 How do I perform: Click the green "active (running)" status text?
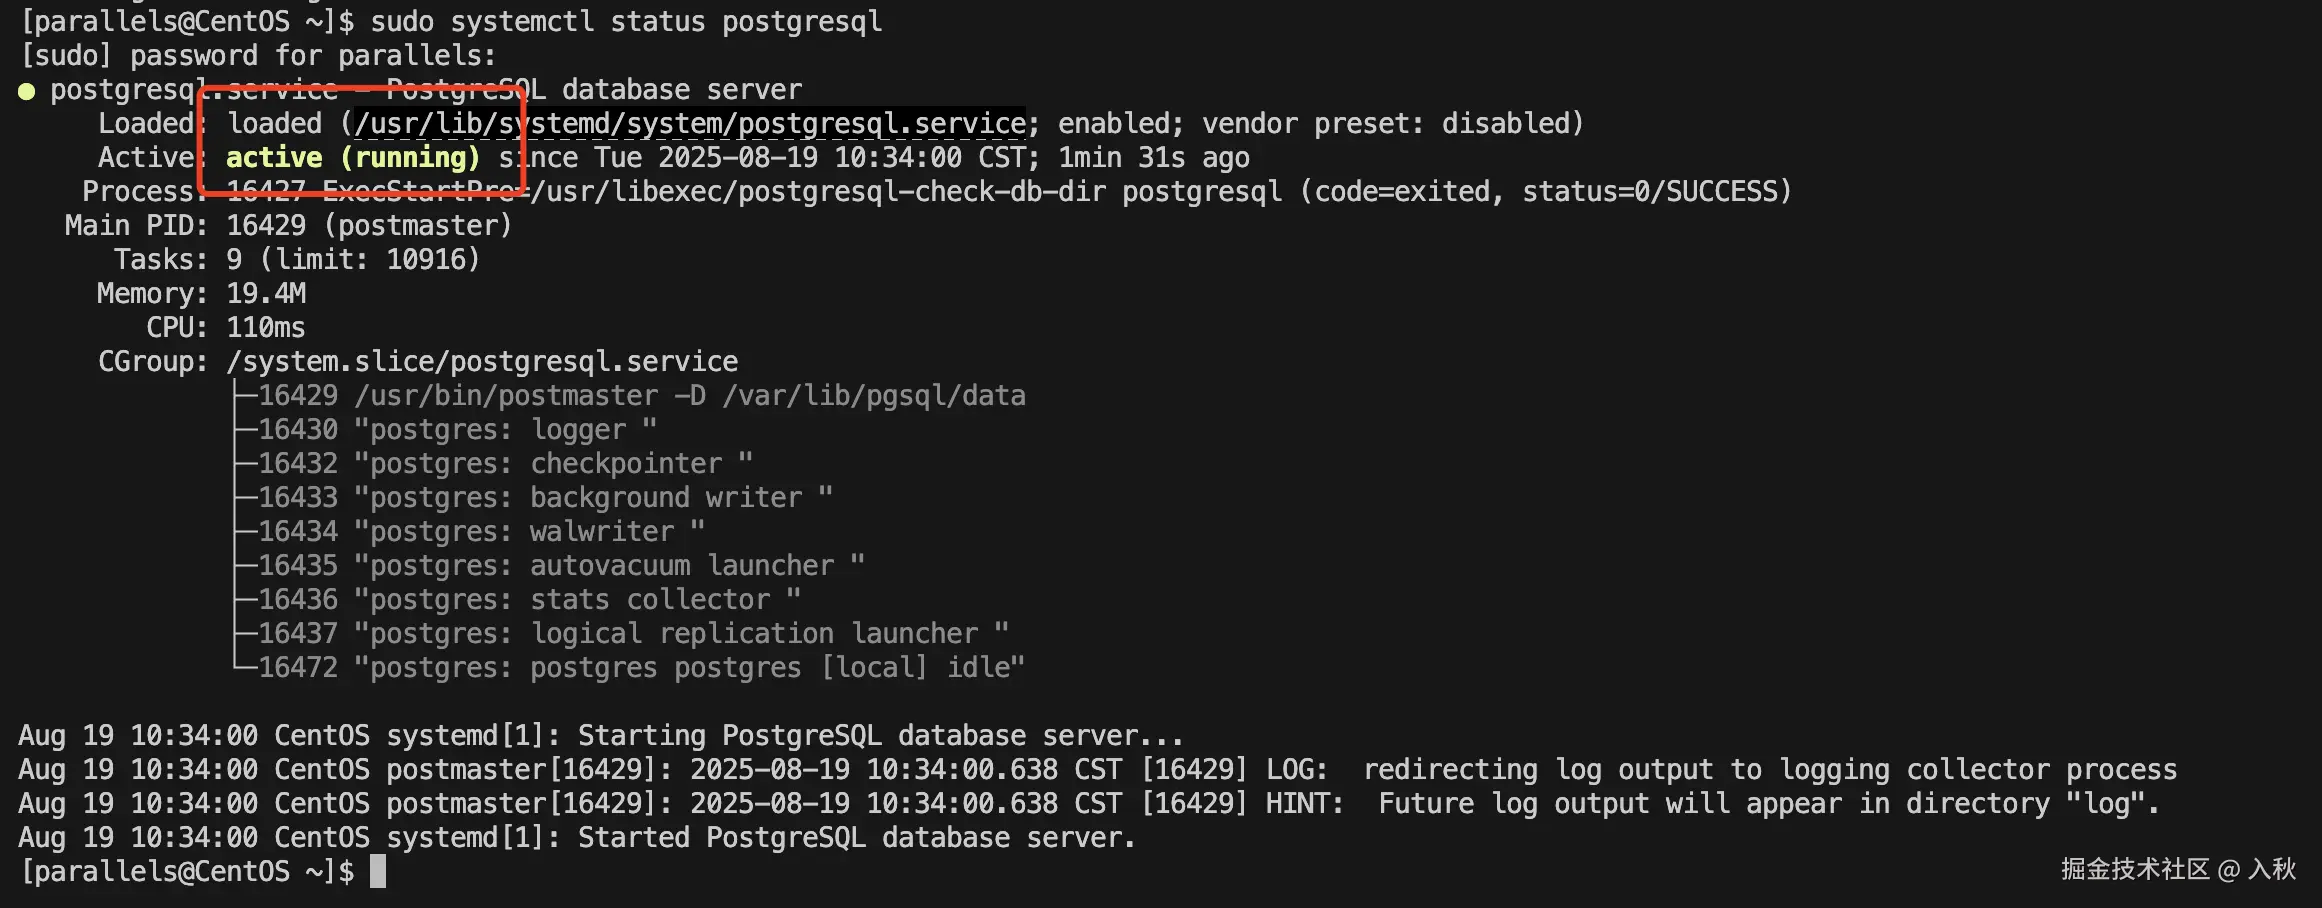(353, 158)
